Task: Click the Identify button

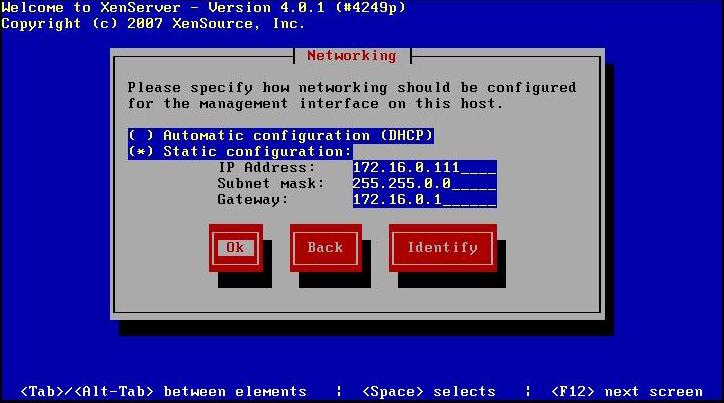Action: [442, 248]
